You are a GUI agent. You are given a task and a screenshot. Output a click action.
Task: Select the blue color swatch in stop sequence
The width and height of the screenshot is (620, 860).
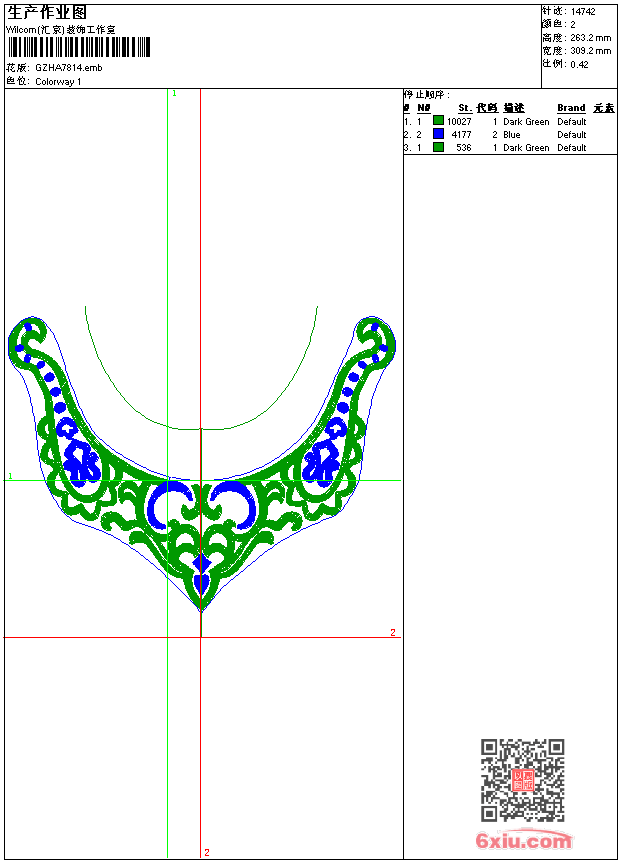pos(438,134)
